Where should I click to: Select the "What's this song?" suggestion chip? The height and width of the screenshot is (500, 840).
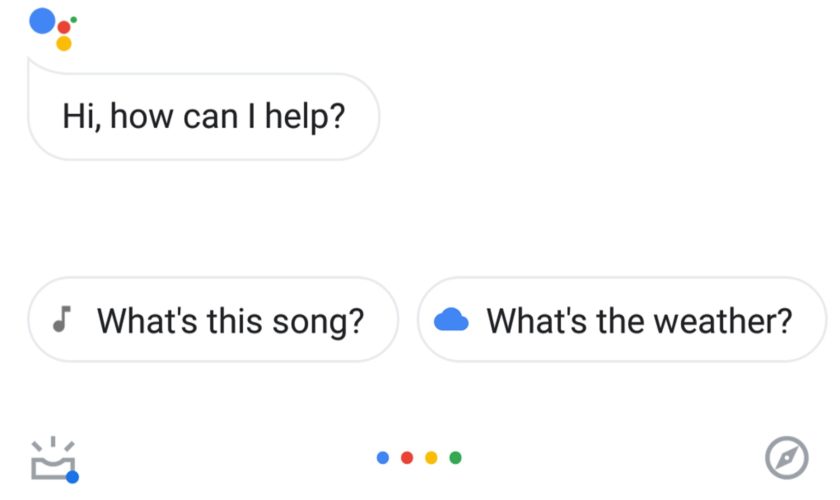(213, 320)
